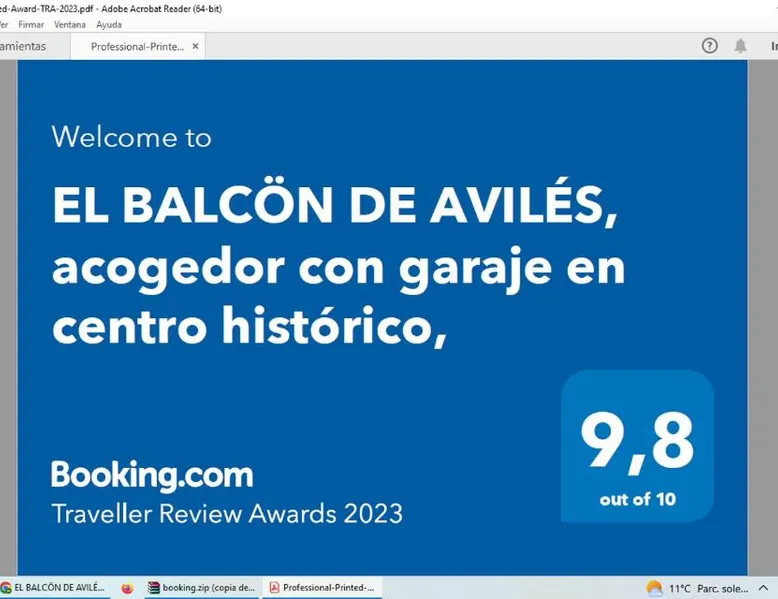Open Firefox from the taskbar

tap(127, 588)
